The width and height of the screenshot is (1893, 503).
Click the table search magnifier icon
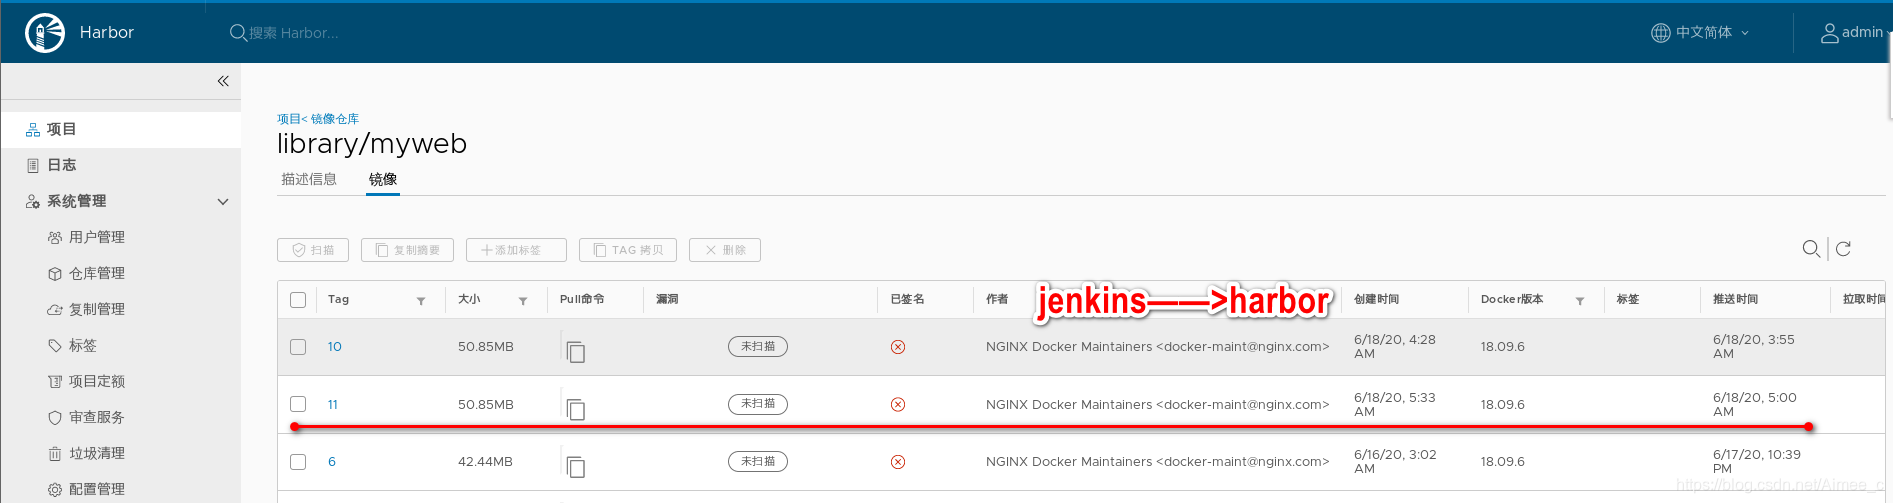click(1811, 249)
